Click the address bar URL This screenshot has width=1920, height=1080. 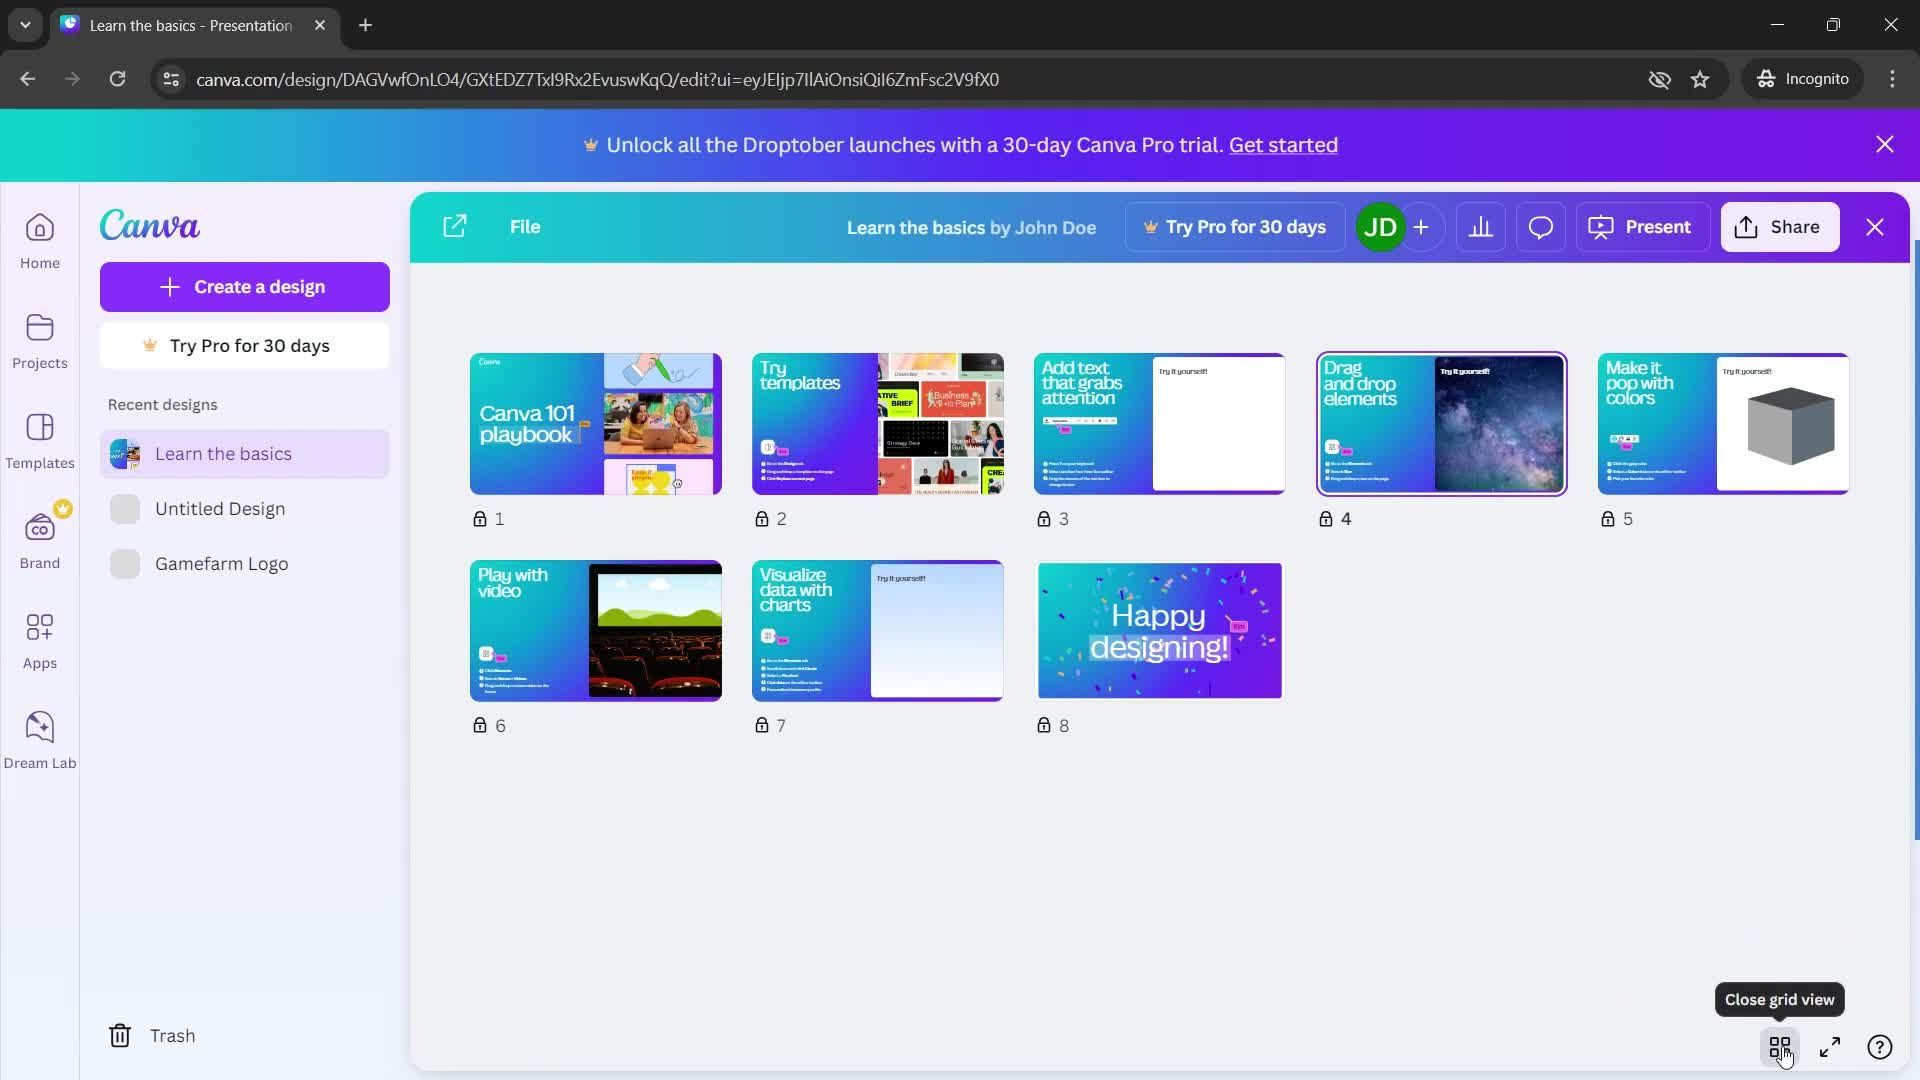pos(597,79)
